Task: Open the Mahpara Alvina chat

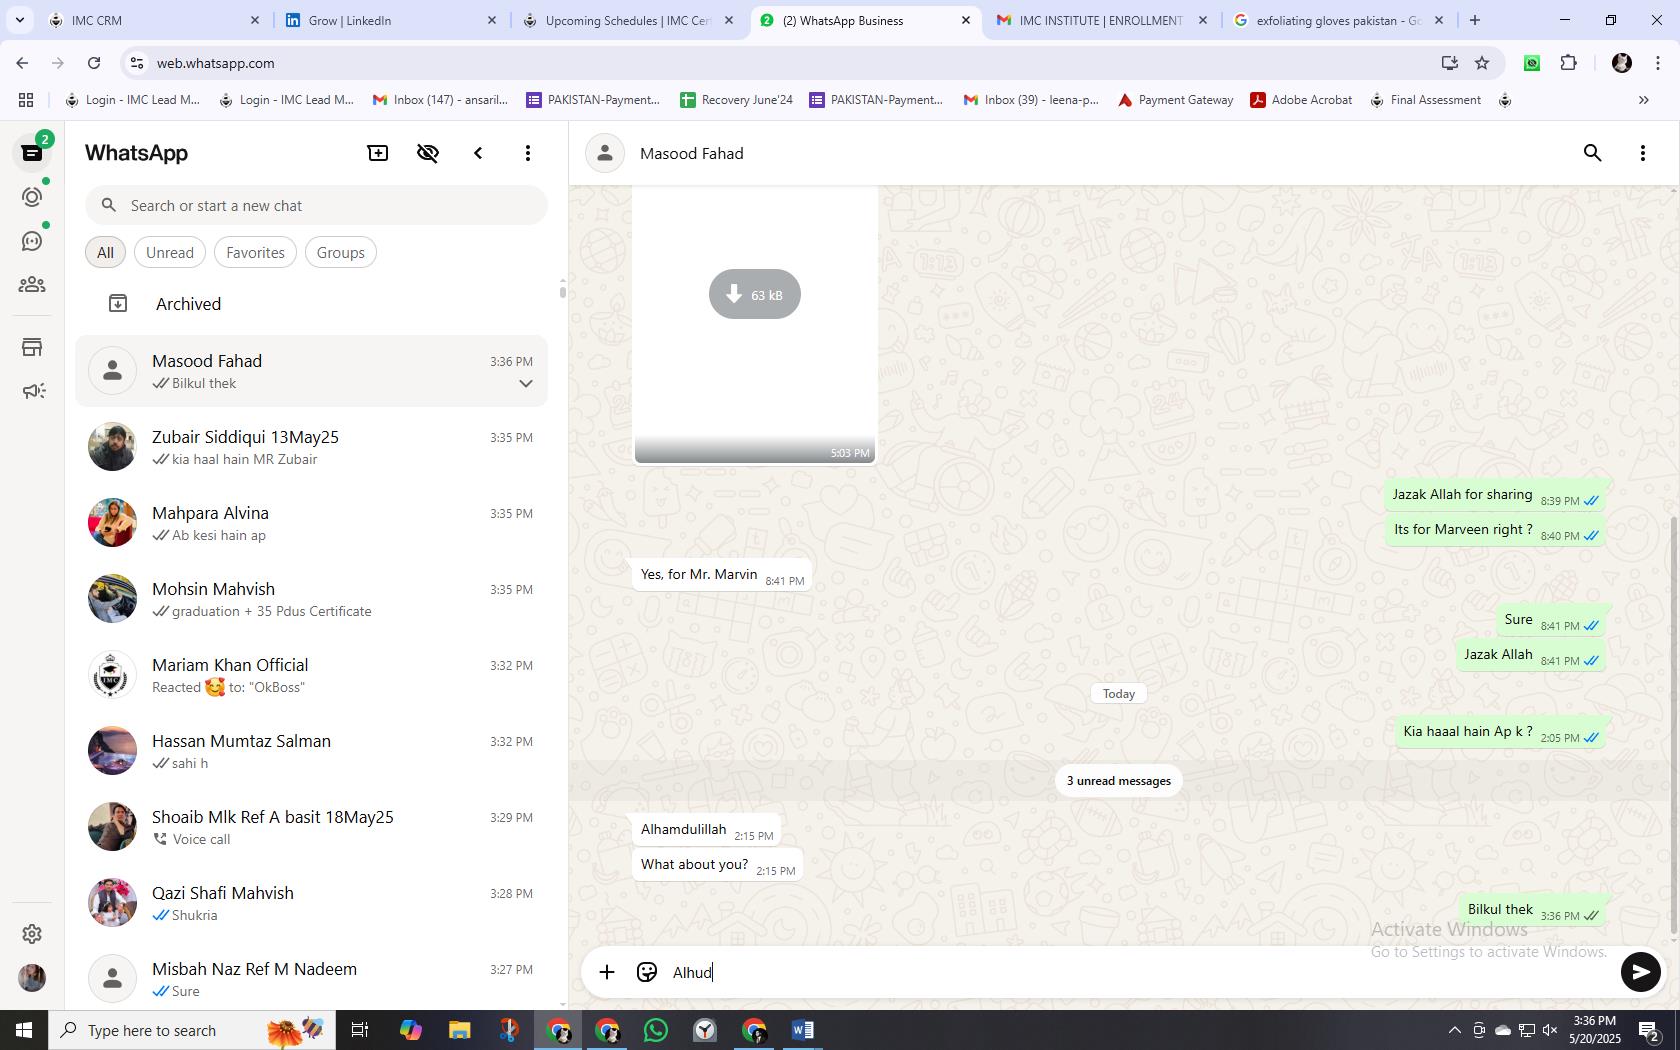Action: click(x=311, y=523)
